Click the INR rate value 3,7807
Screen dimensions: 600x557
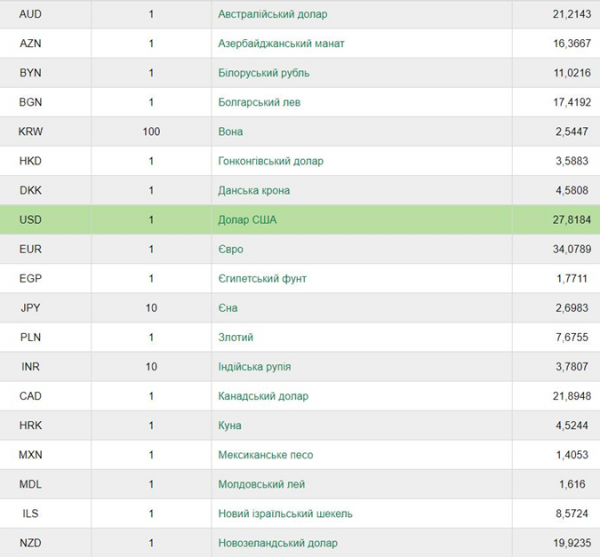click(572, 367)
